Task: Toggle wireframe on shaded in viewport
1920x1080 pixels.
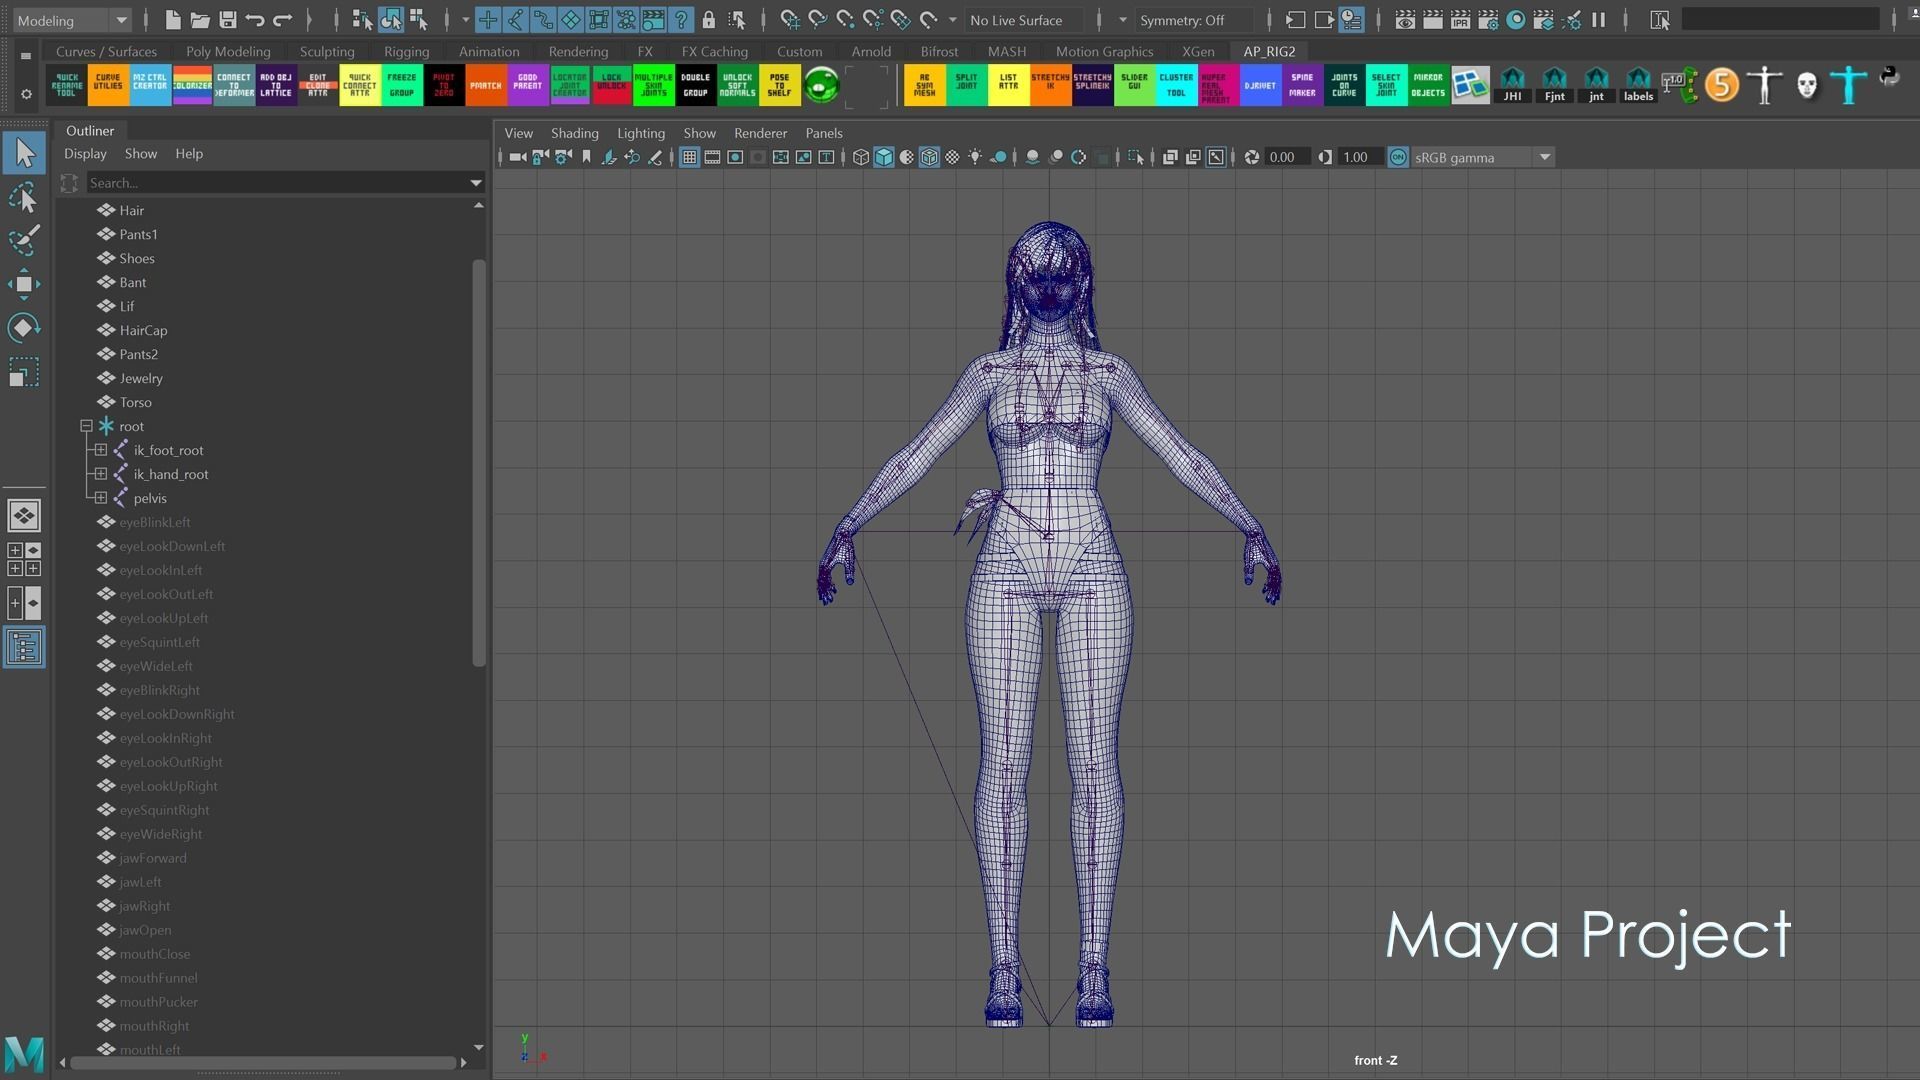Action: (x=929, y=157)
